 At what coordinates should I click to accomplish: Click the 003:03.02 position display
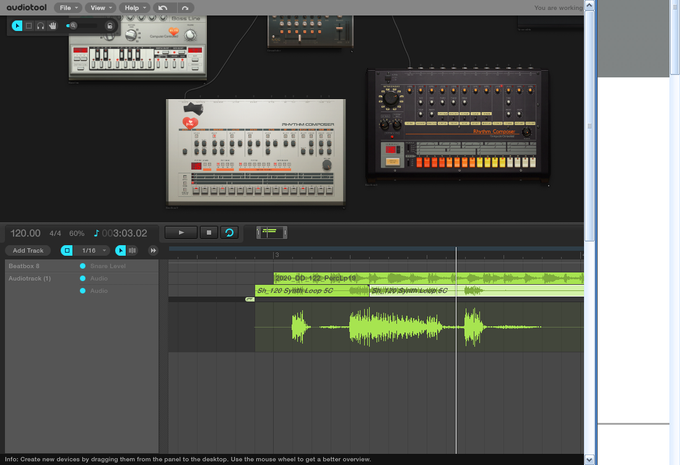click(x=124, y=233)
